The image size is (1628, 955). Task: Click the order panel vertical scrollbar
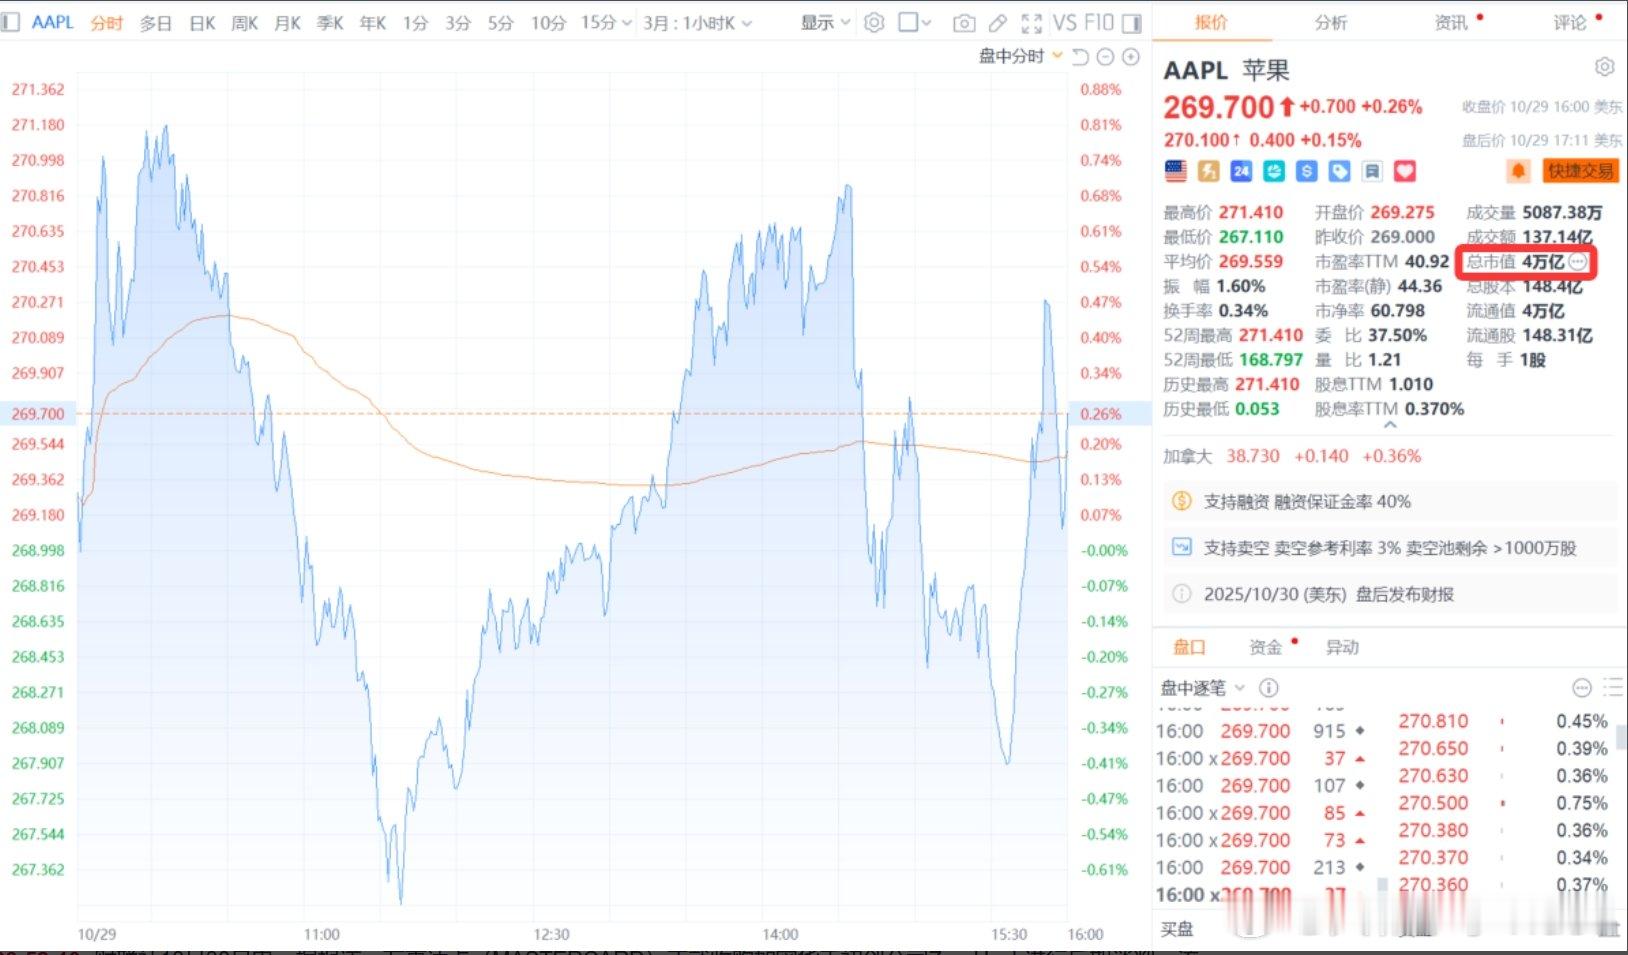1621,737
